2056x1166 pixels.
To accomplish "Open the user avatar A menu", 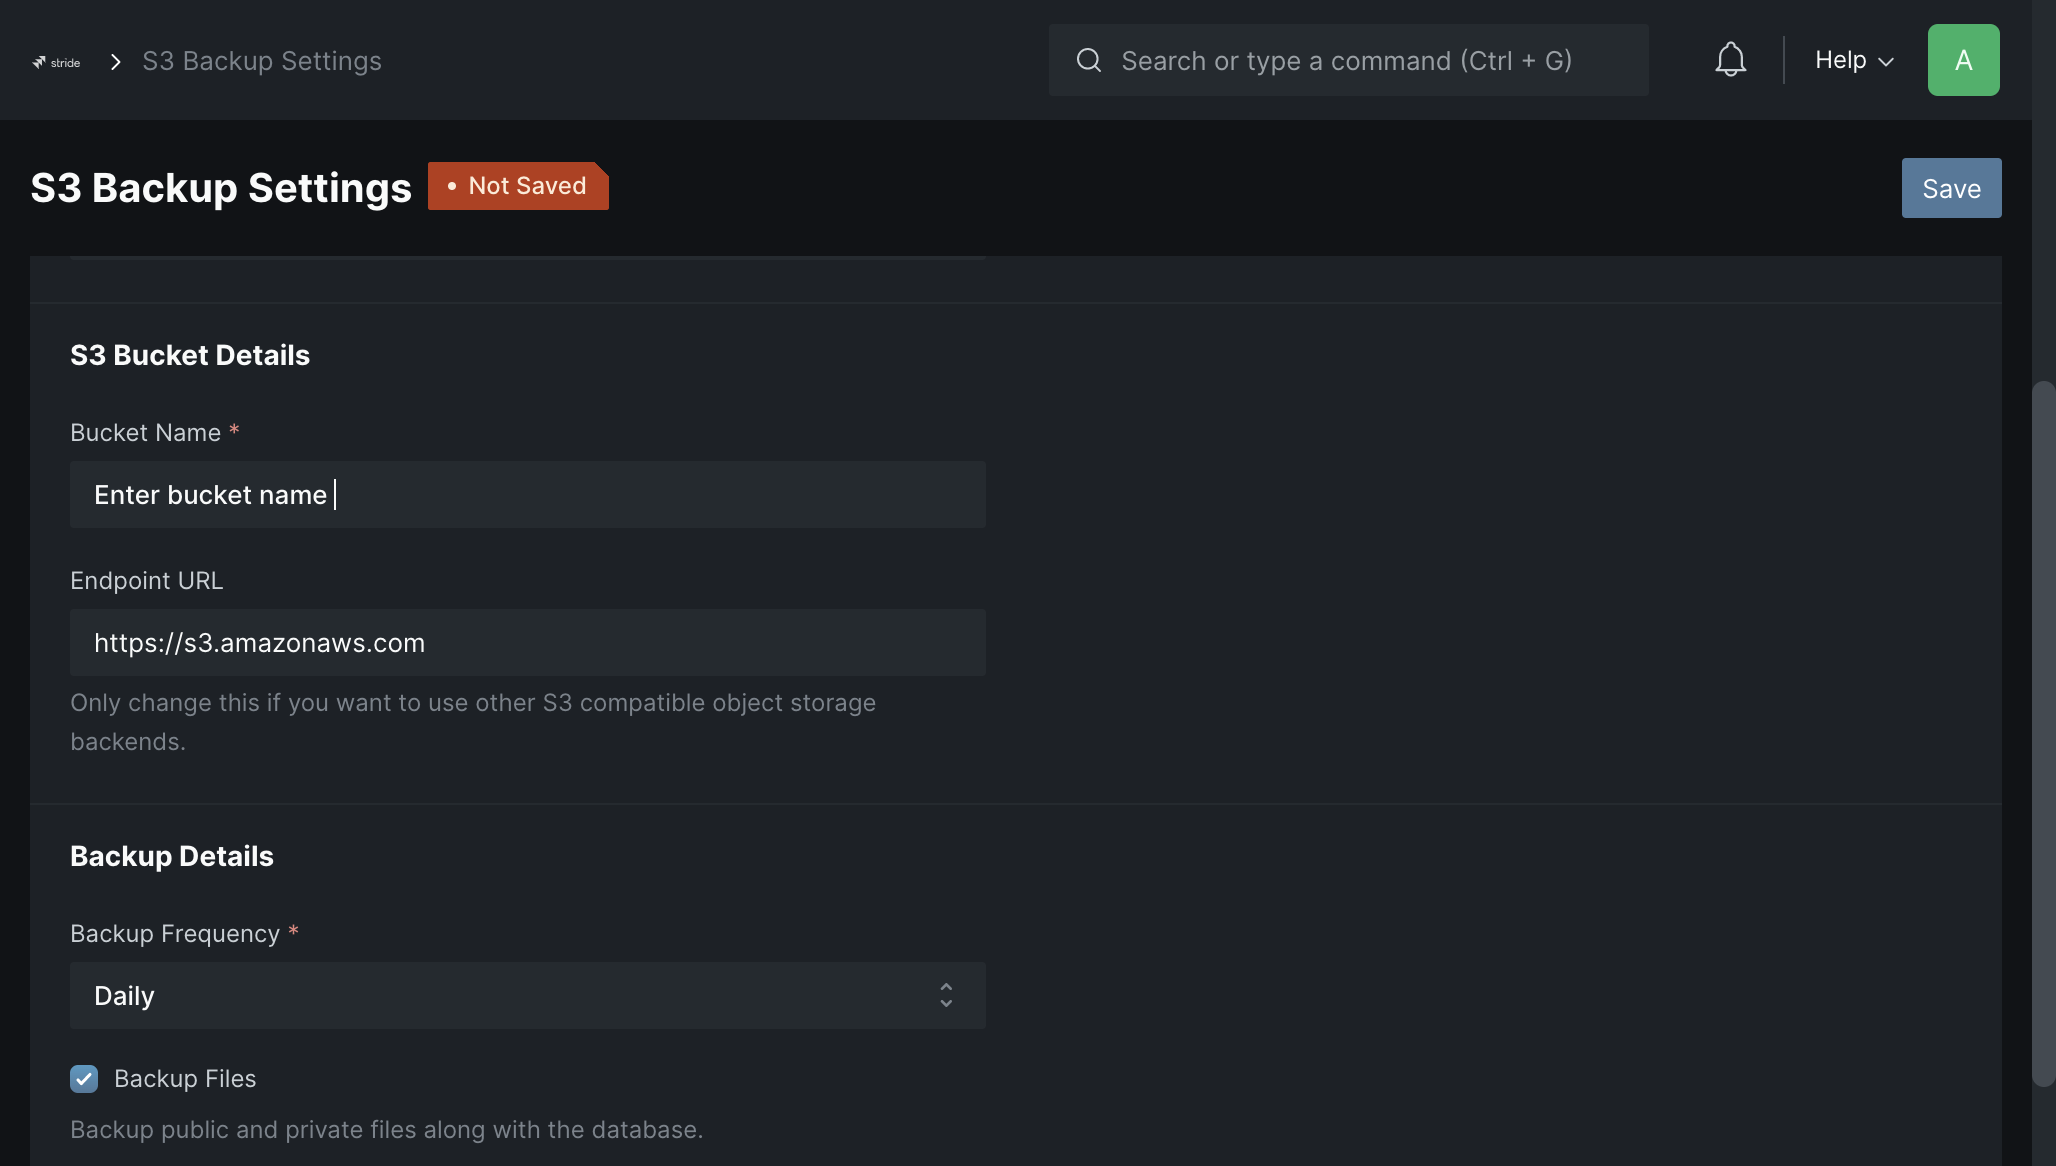I will [1963, 60].
